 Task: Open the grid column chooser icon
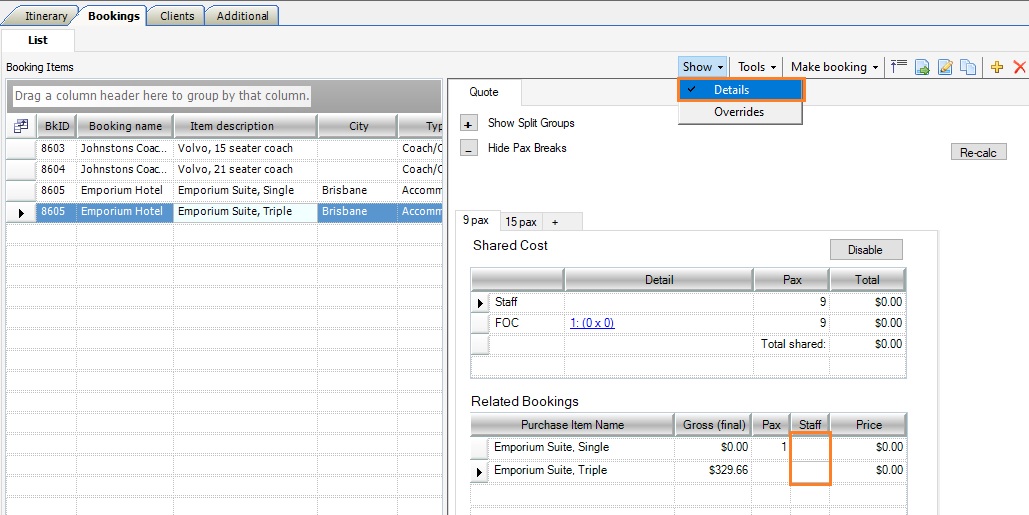click(20, 127)
